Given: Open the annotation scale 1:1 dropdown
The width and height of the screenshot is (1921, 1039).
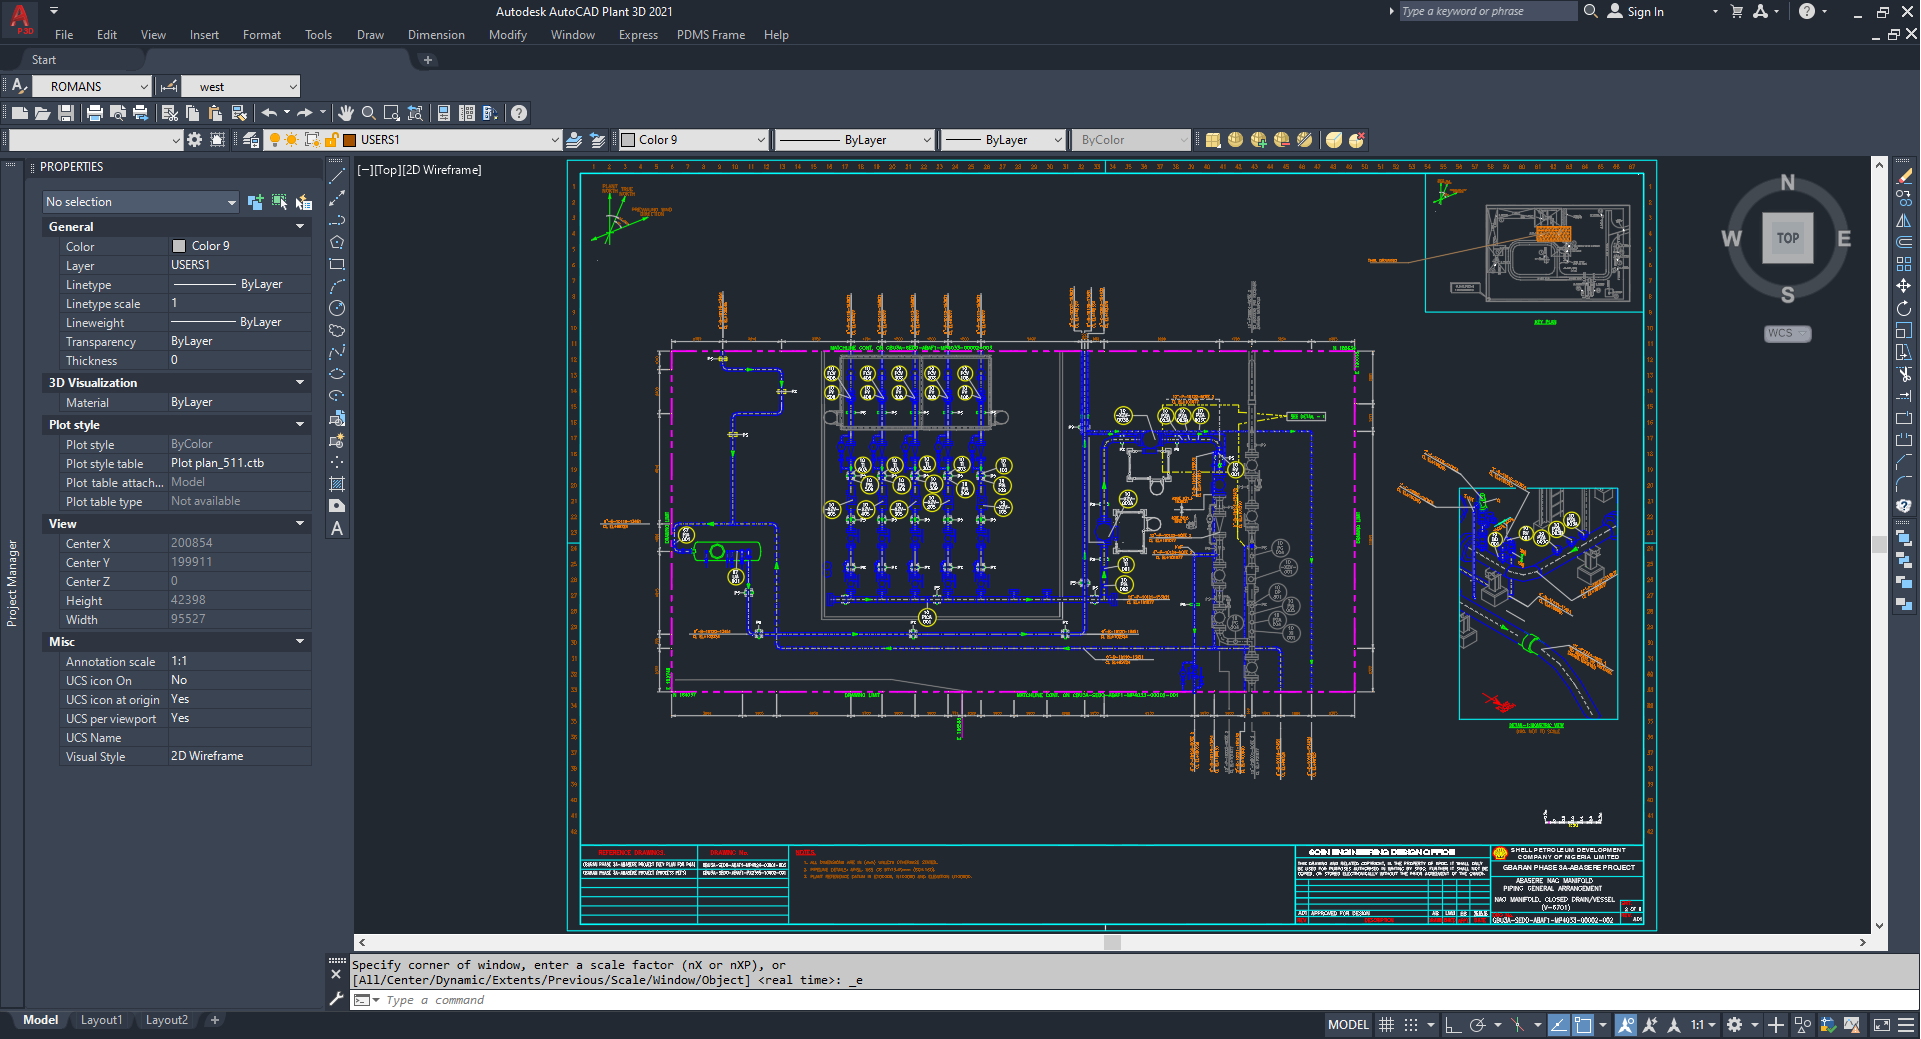Looking at the screenshot, I should [x=1703, y=1025].
